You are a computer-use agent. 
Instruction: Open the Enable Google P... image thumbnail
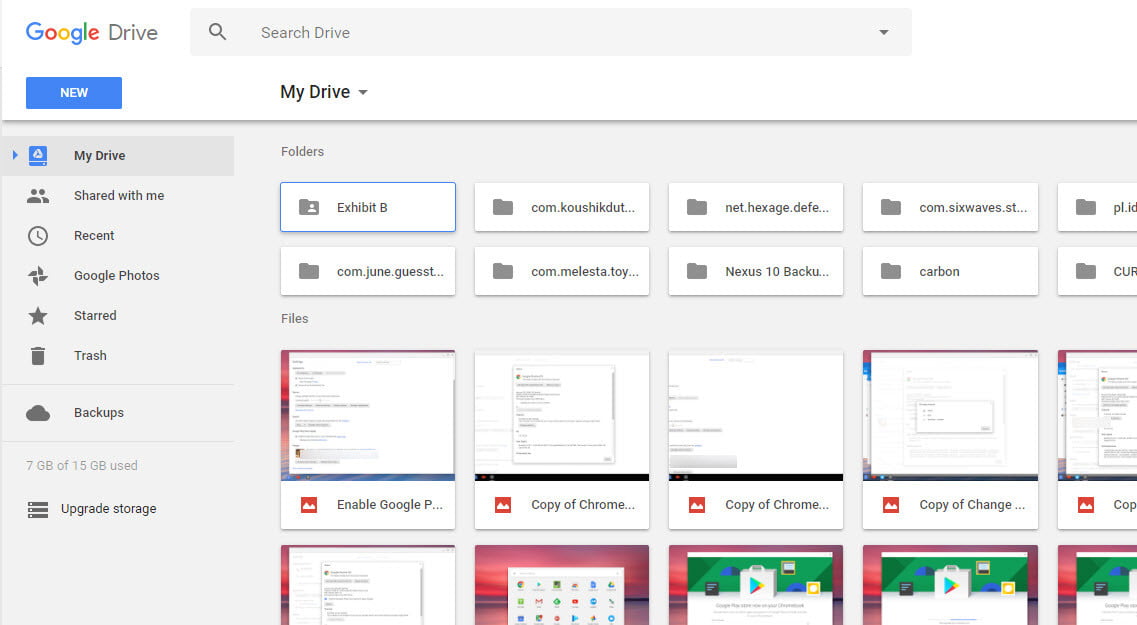367,415
